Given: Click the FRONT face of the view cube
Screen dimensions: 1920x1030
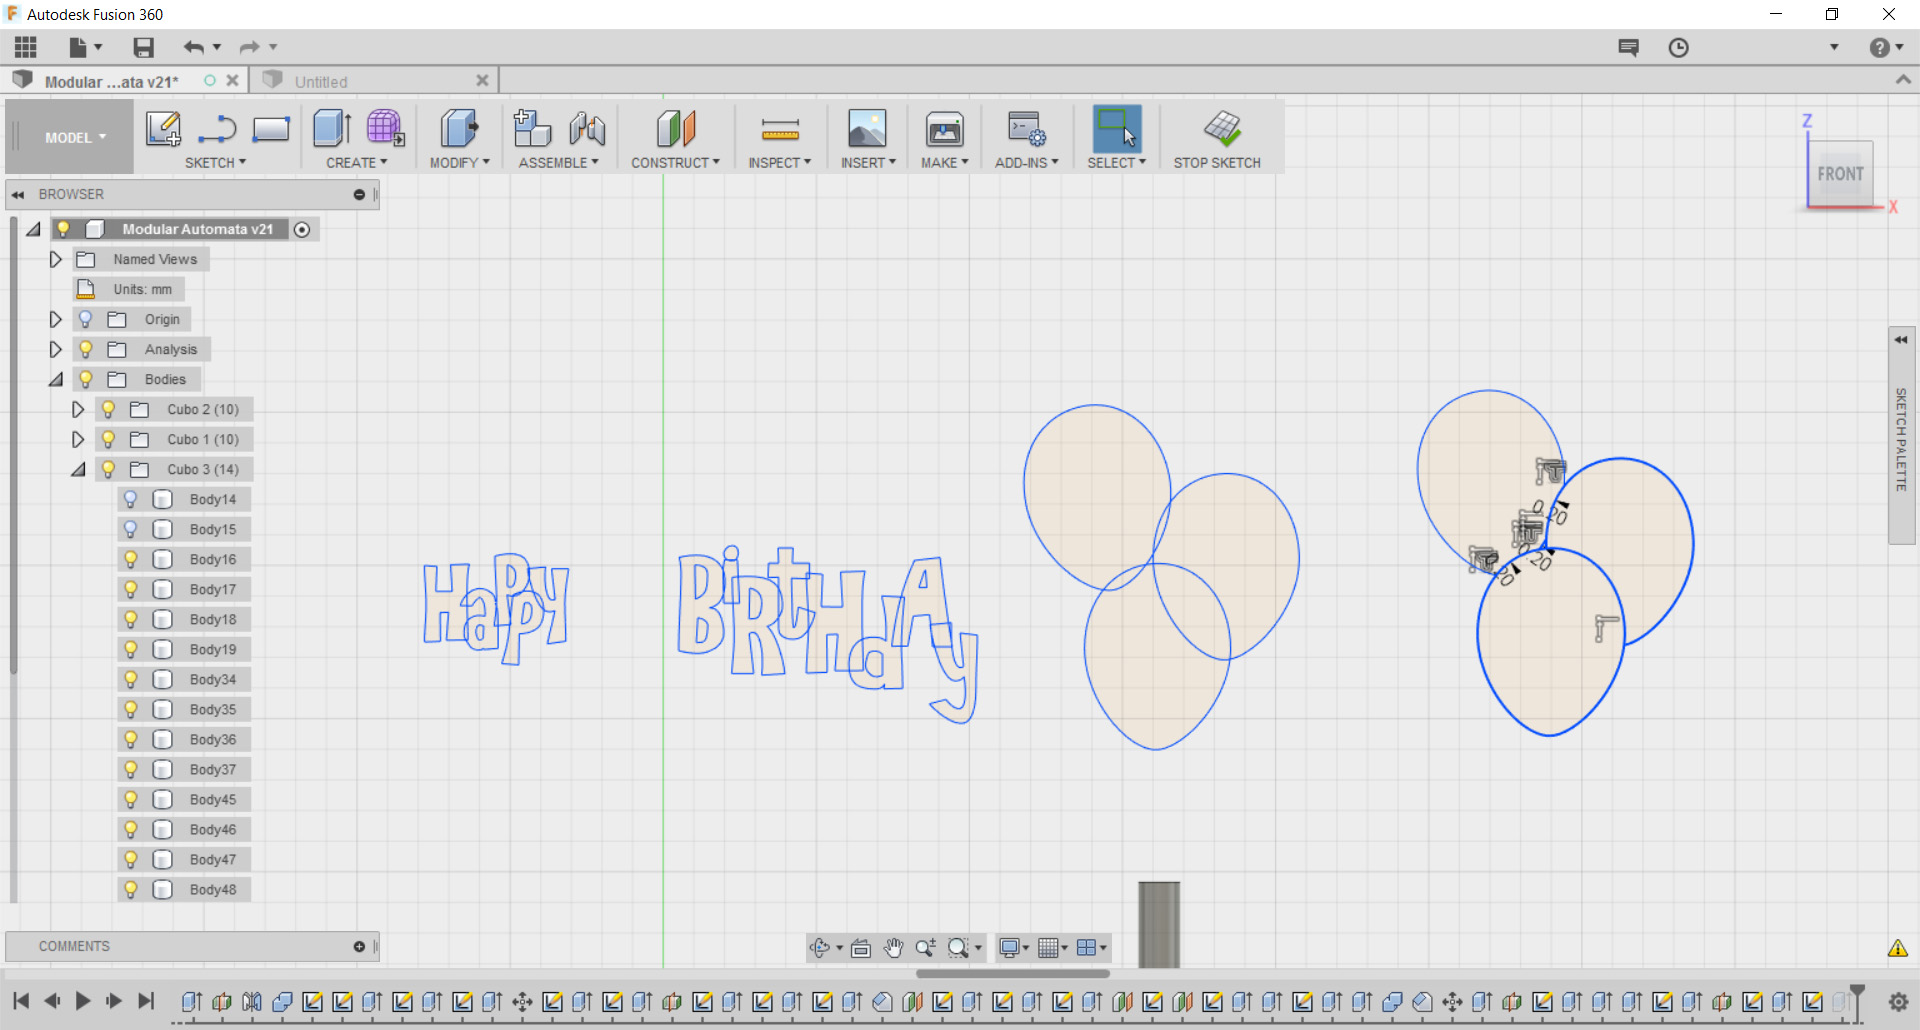Looking at the screenshot, I should [1840, 174].
